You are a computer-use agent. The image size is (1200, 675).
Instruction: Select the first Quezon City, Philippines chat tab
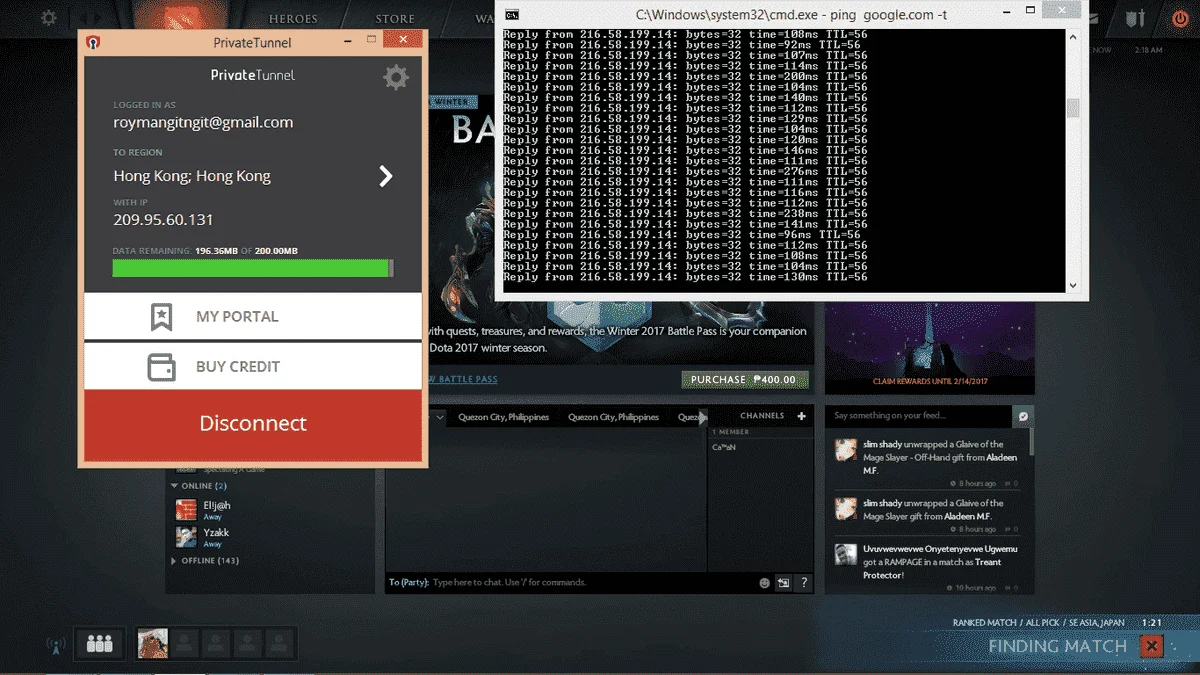pos(503,417)
